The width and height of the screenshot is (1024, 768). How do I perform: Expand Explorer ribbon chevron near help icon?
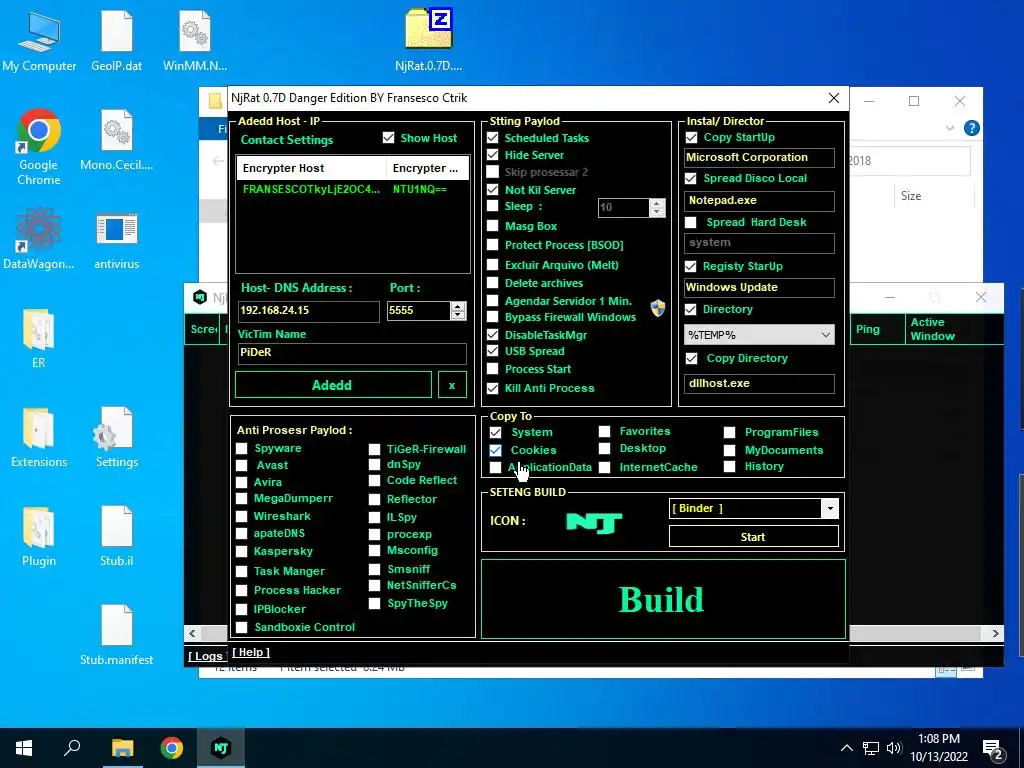click(950, 128)
